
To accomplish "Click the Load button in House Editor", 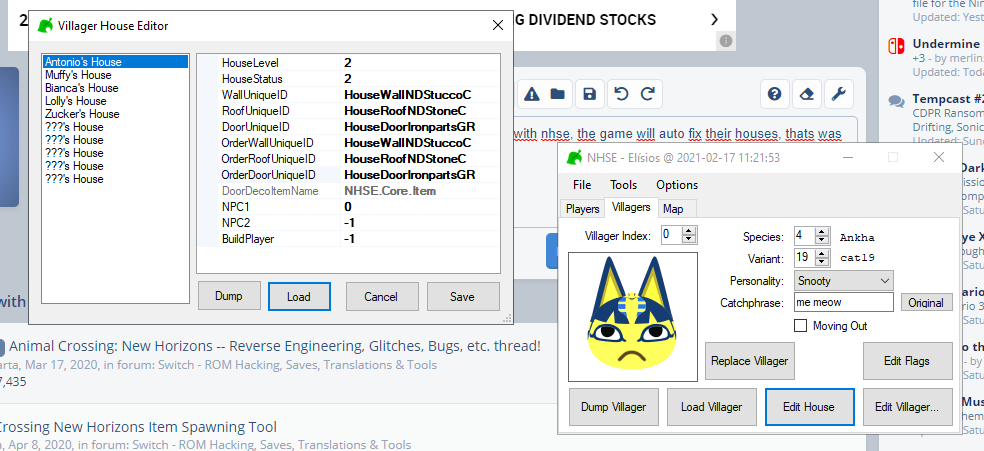I will (x=299, y=296).
